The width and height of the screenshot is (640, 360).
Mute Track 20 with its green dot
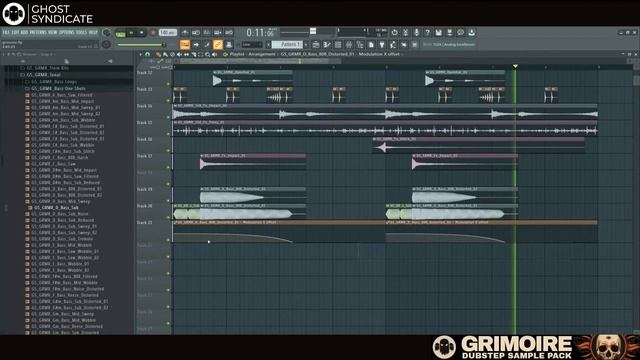(x=168, y=218)
